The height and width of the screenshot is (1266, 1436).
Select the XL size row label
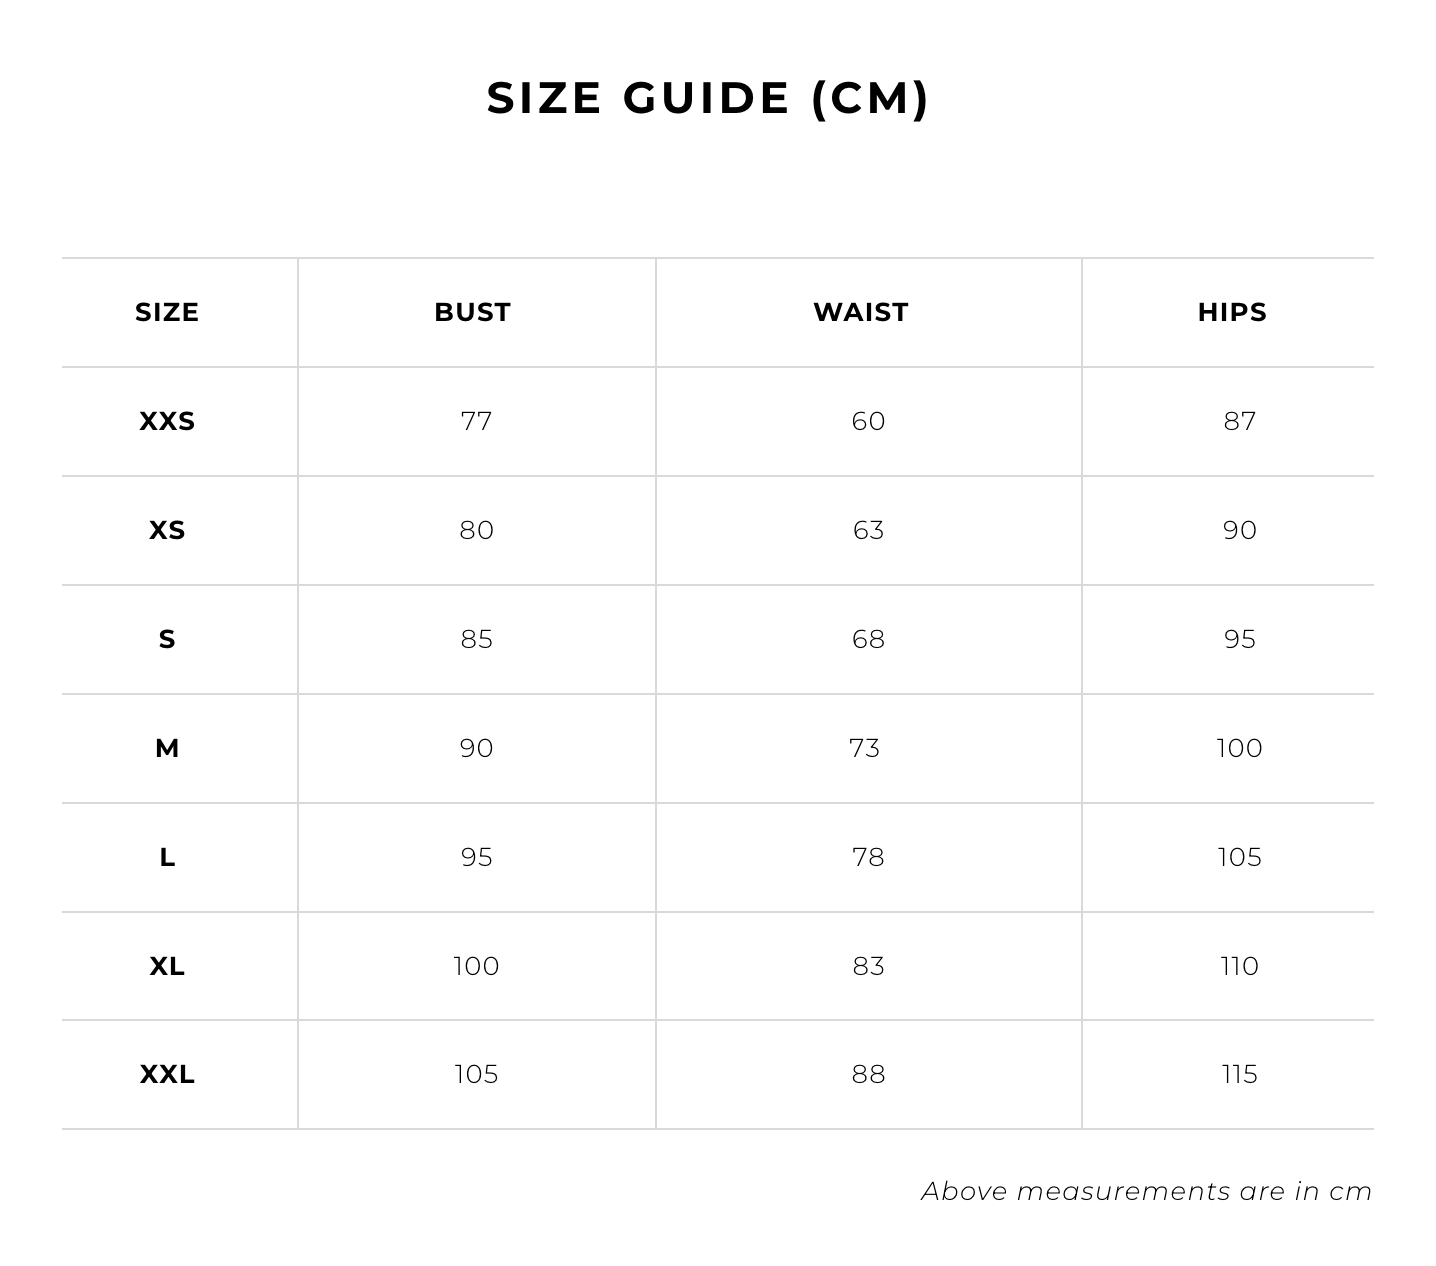pyautogui.click(x=167, y=966)
